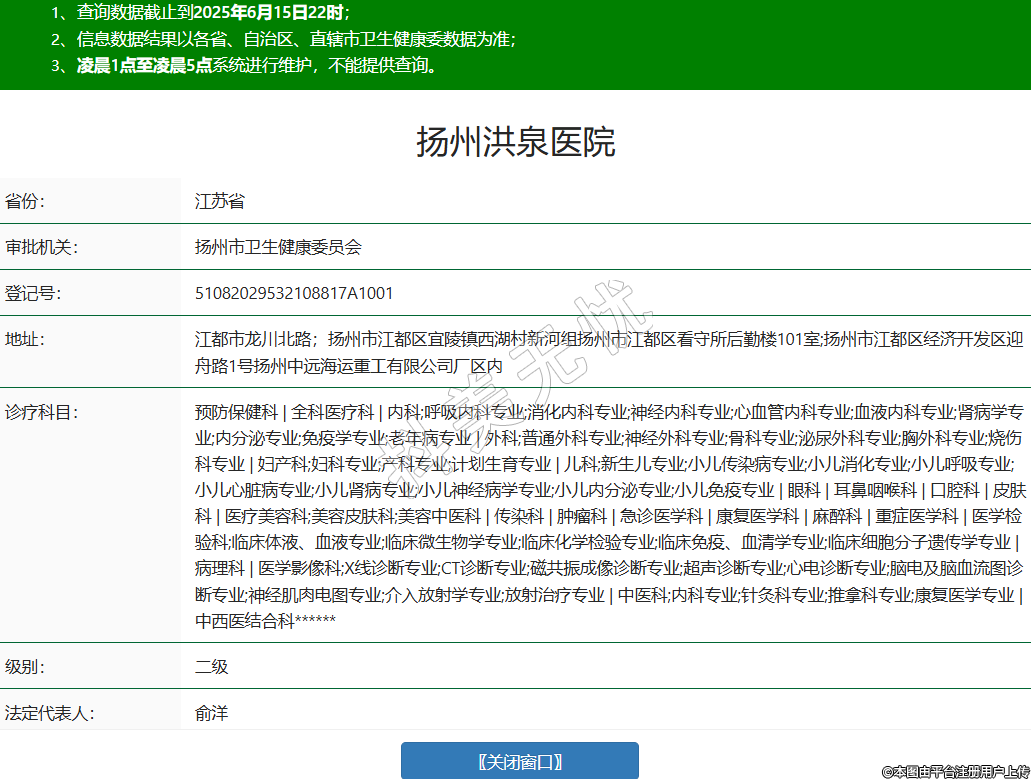Click the 江苏省 province value
1031x779 pixels.
(x=220, y=201)
